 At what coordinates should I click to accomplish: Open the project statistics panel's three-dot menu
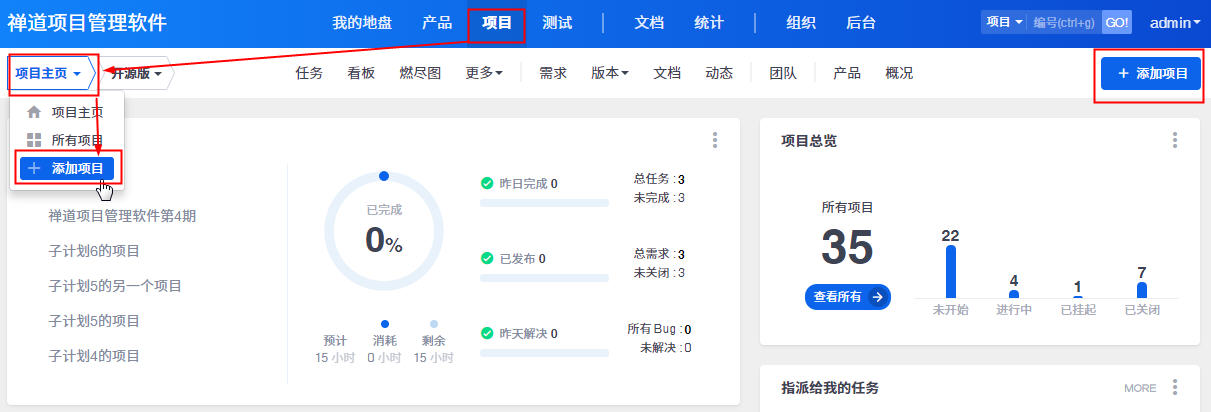(x=715, y=140)
